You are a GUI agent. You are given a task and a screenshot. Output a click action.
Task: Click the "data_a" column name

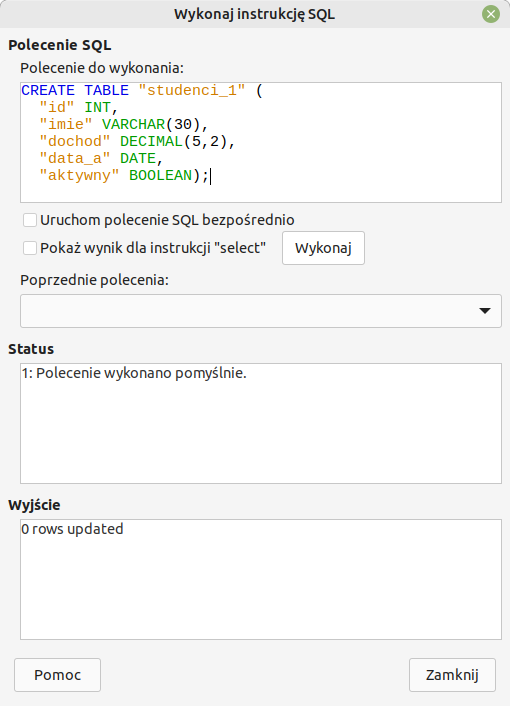point(75,159)
